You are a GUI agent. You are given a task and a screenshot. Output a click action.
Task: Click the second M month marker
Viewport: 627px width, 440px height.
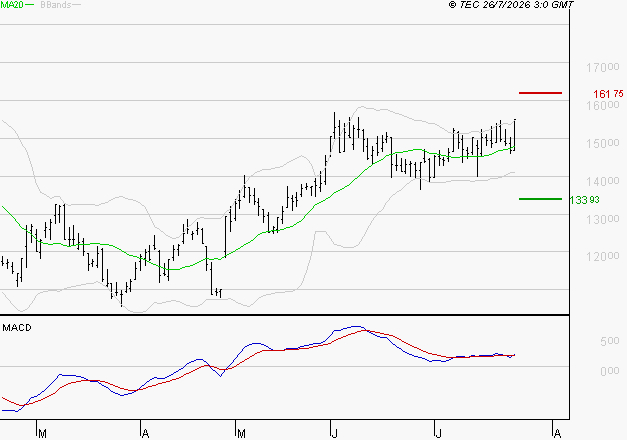tap(241, 434)
